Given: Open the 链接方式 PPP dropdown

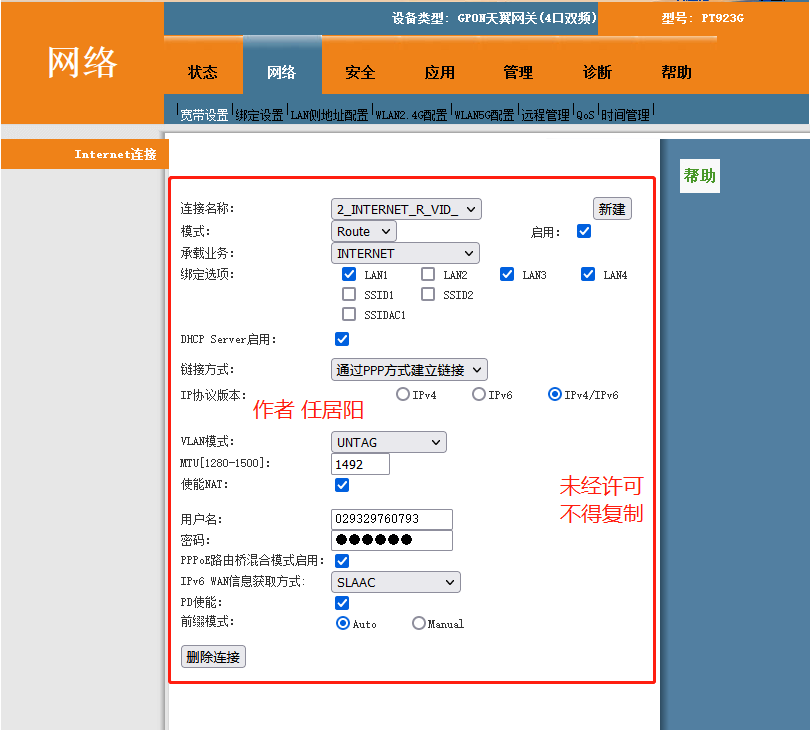Looking at the screenshot, I should (x=409, y=370).
